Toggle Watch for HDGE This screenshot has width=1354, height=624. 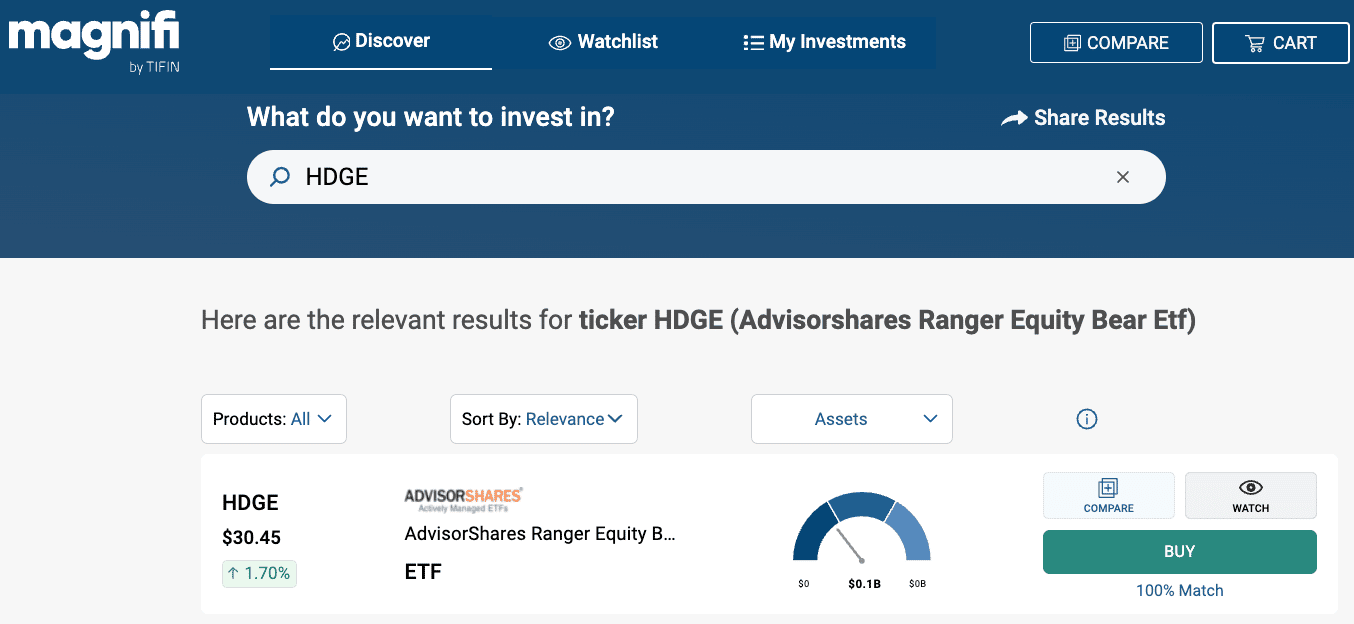pos(1250,495)
